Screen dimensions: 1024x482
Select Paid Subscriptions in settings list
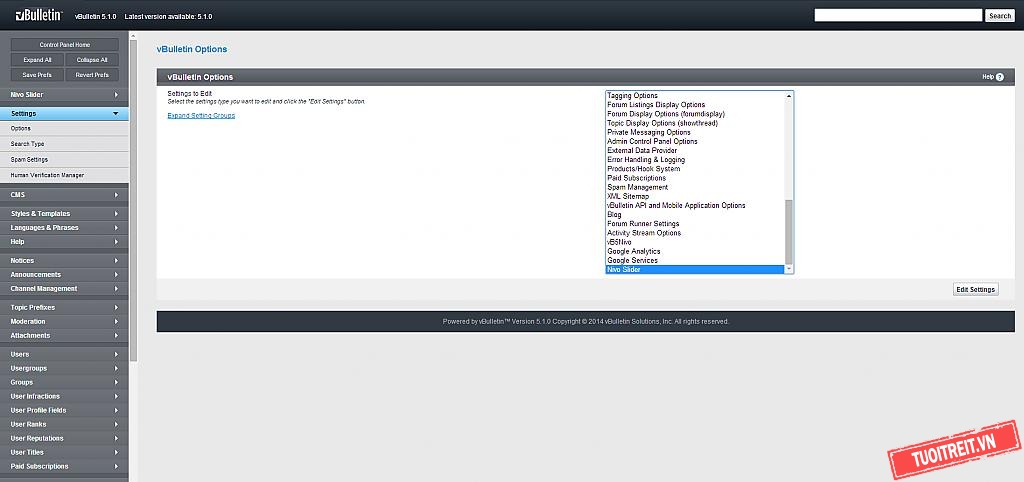pos(636,178)
